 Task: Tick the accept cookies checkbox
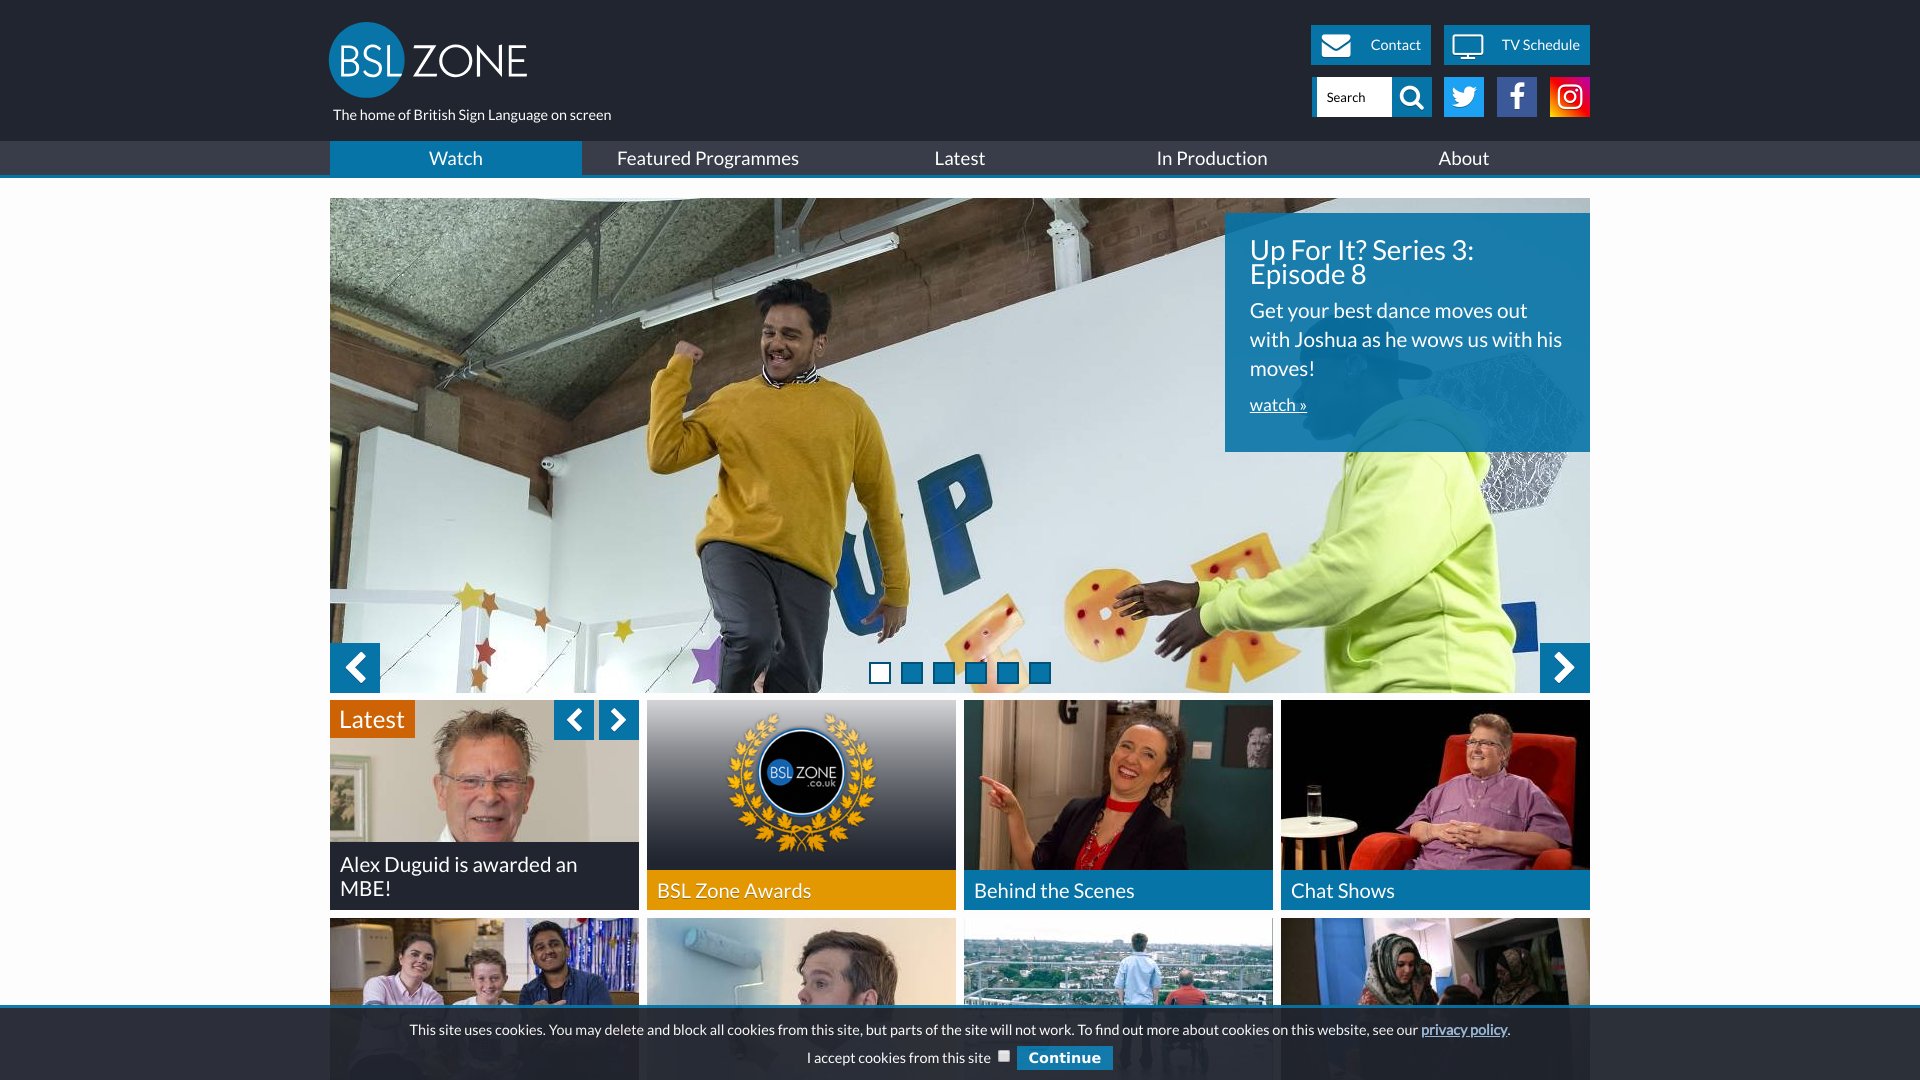tap(1004, 1056)
